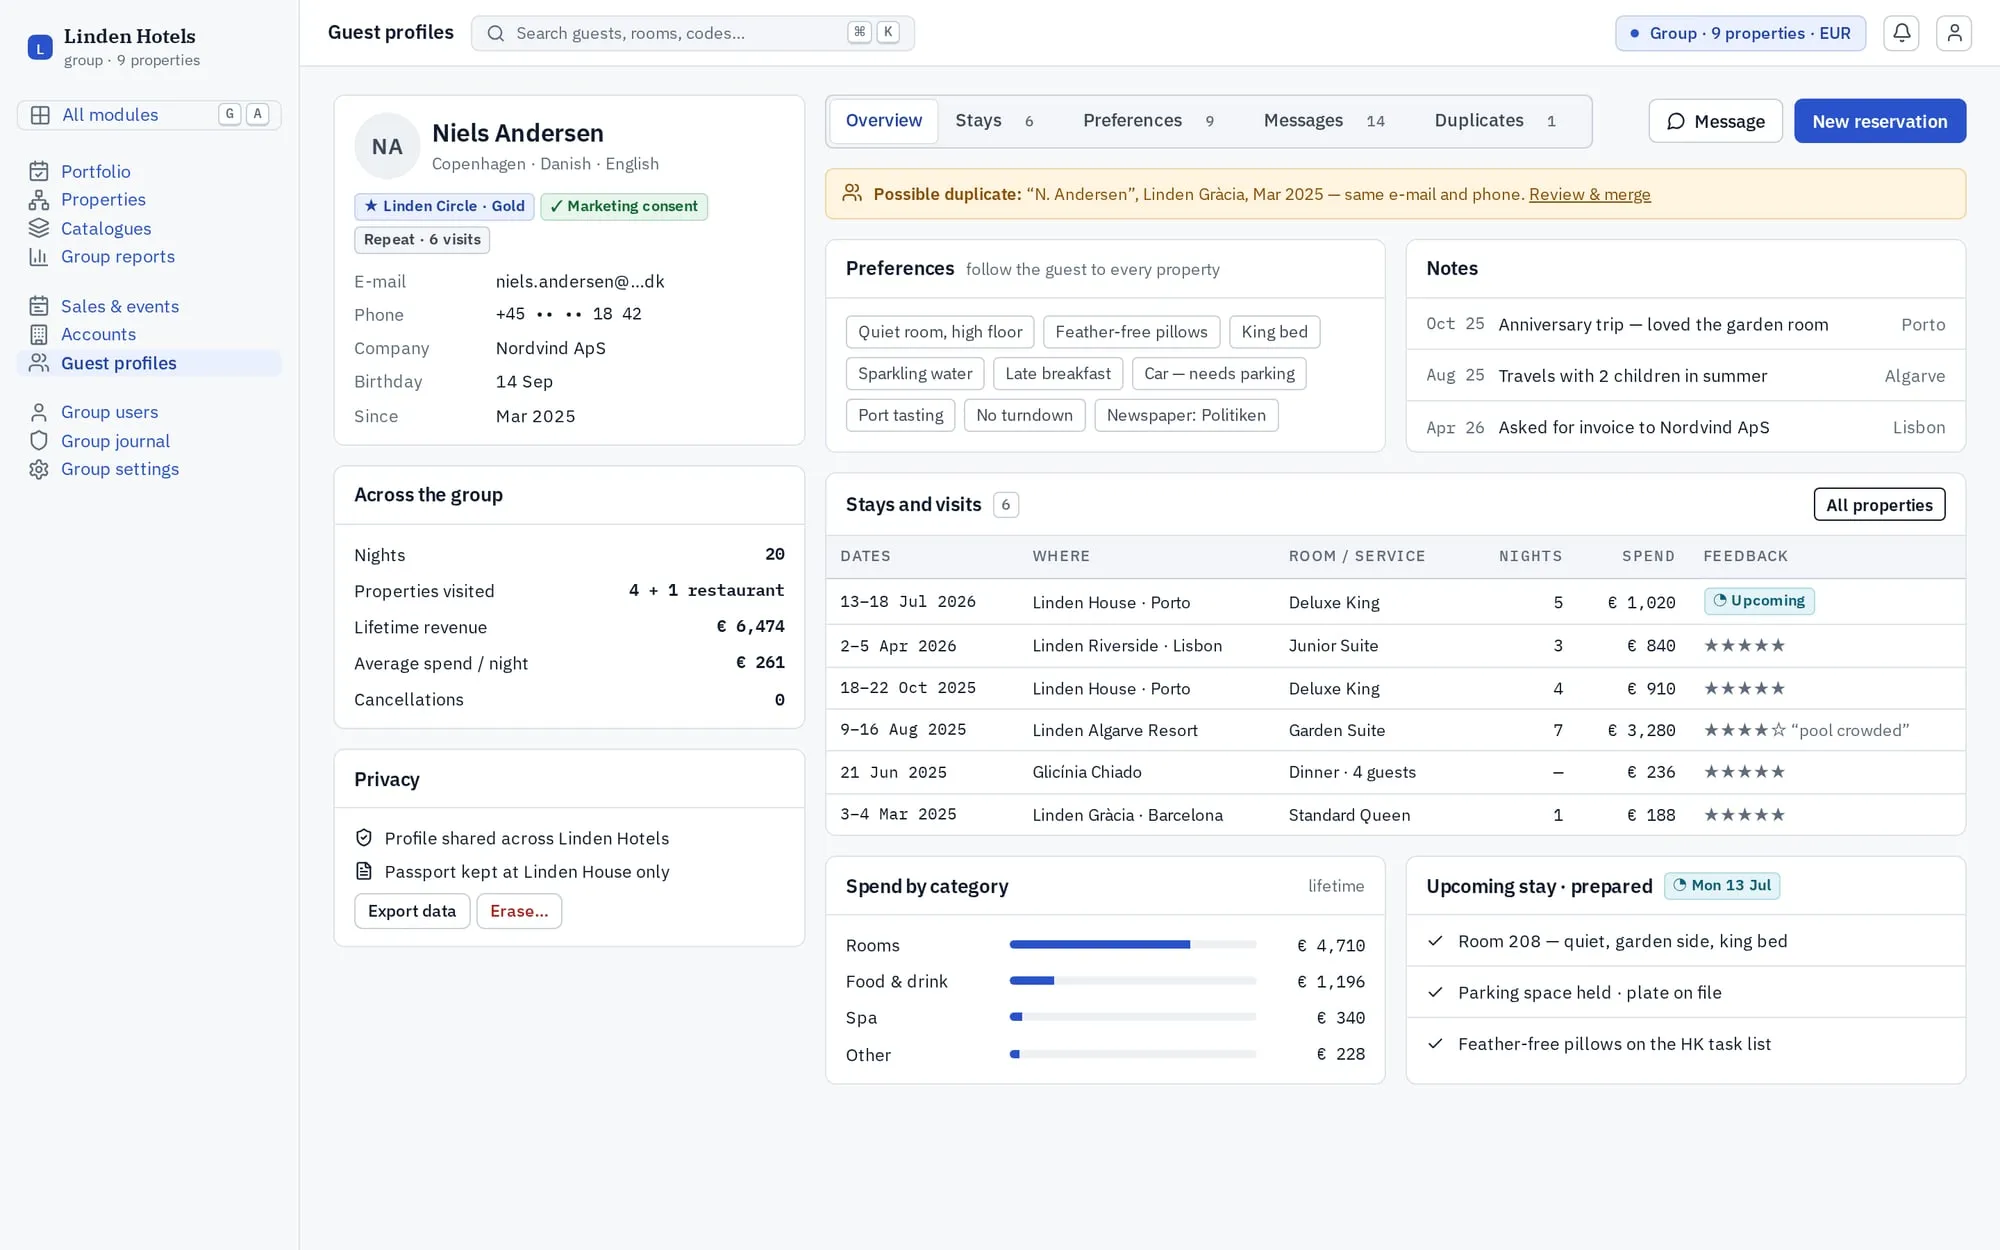Click the Rooms spend bar

click(1132, 945)
